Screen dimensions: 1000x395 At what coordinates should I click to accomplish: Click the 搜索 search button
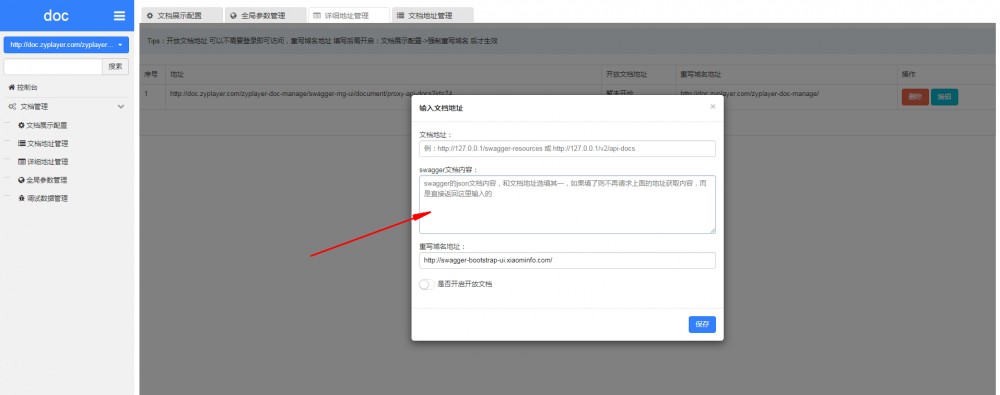tap(115, 66)
